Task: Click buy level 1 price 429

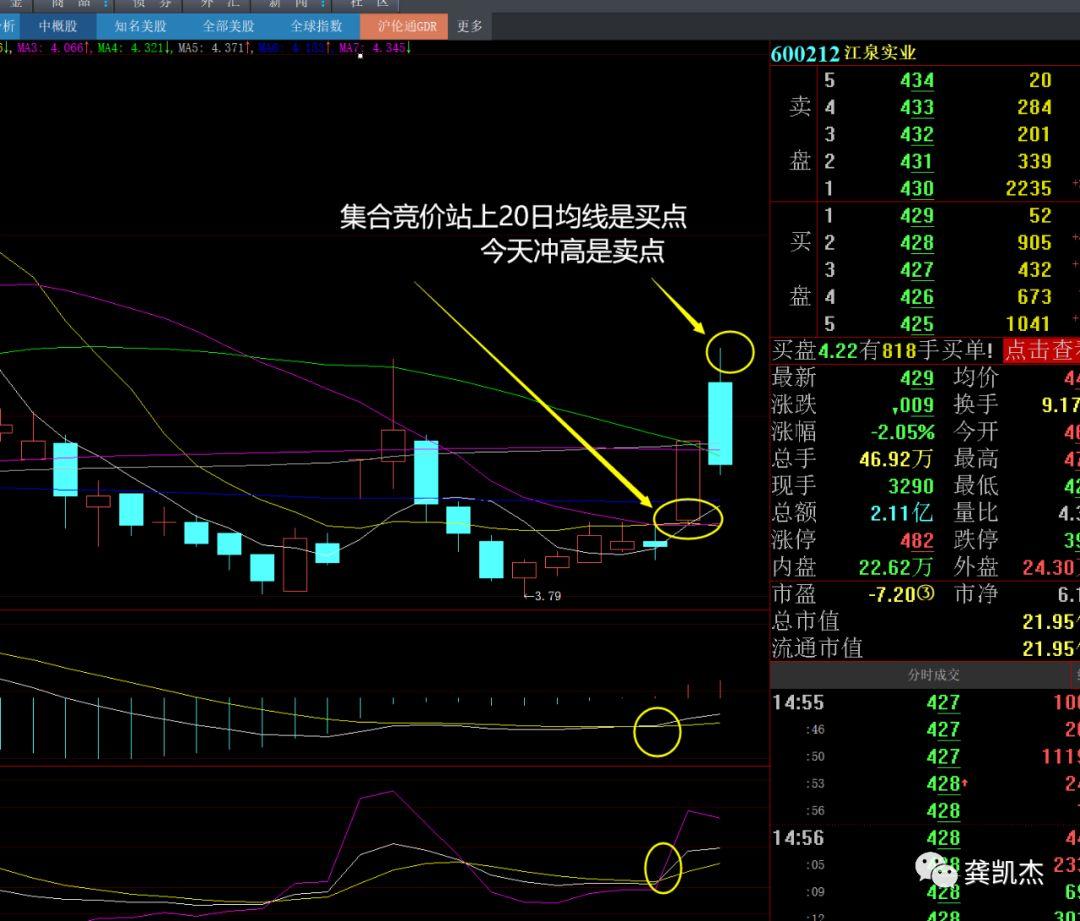Action: (x=917, y=216)
